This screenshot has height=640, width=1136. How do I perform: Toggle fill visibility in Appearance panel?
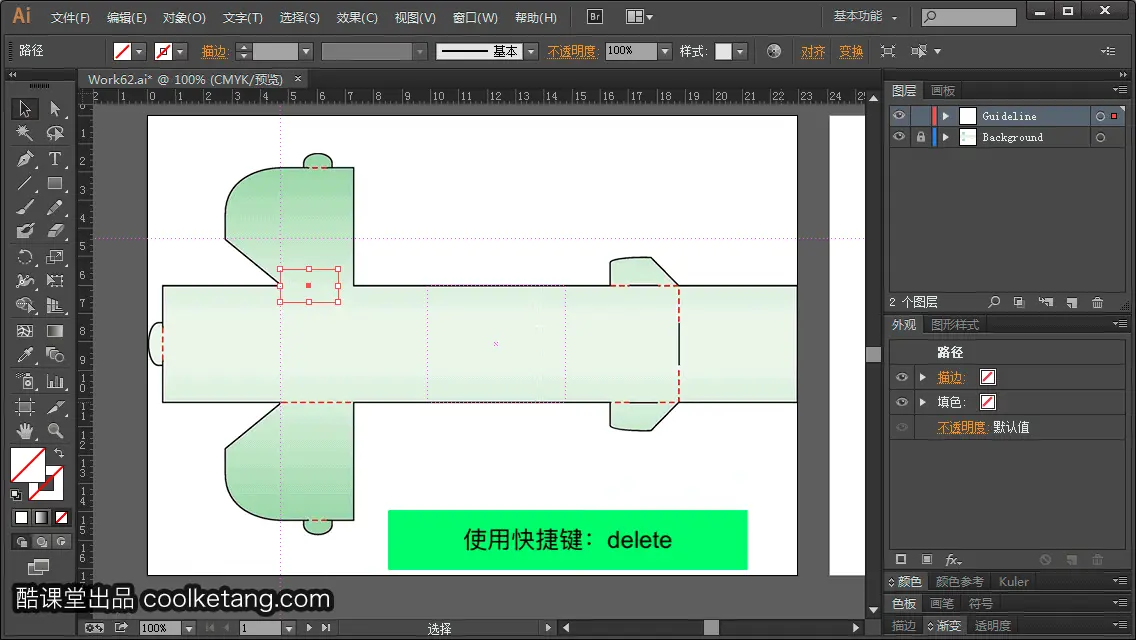pos(901,402)
